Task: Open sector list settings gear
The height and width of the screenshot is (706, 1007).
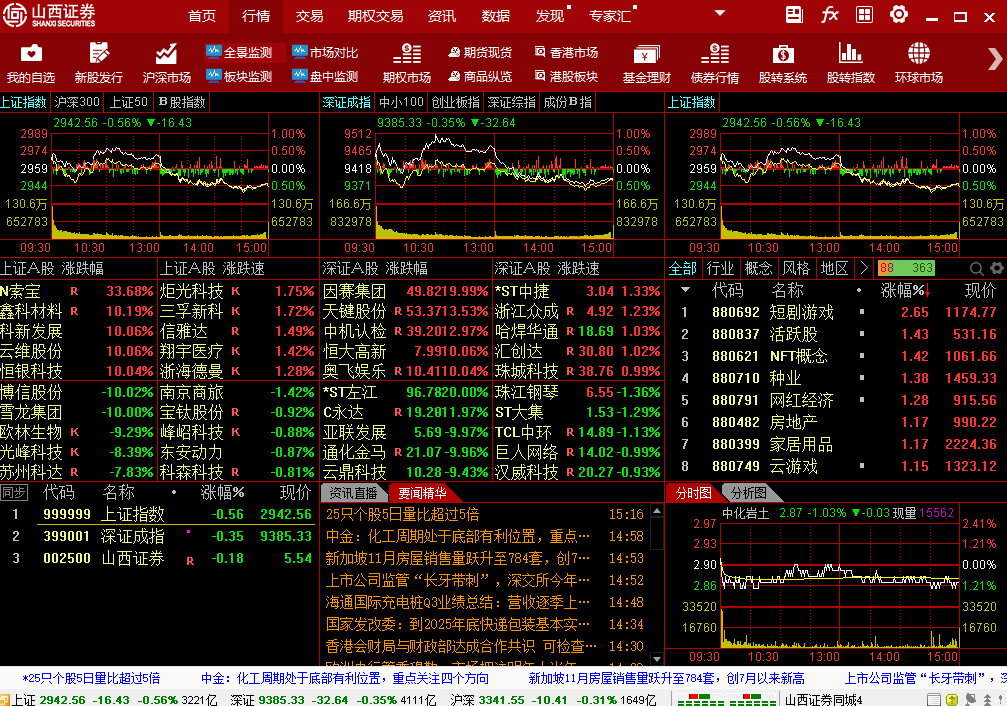Action: click(997, 268)
